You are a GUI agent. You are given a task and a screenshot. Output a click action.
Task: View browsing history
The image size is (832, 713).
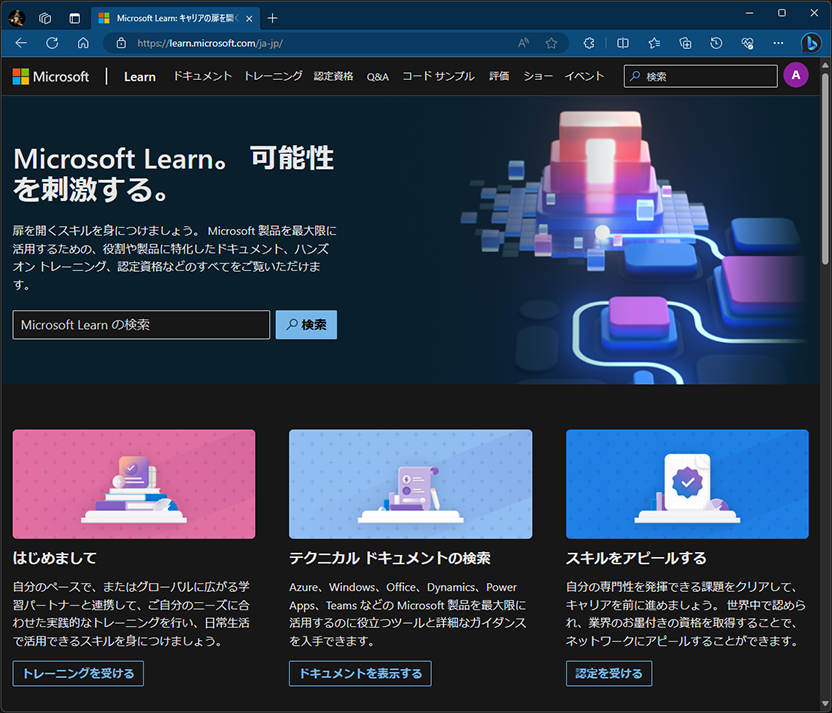717,43
